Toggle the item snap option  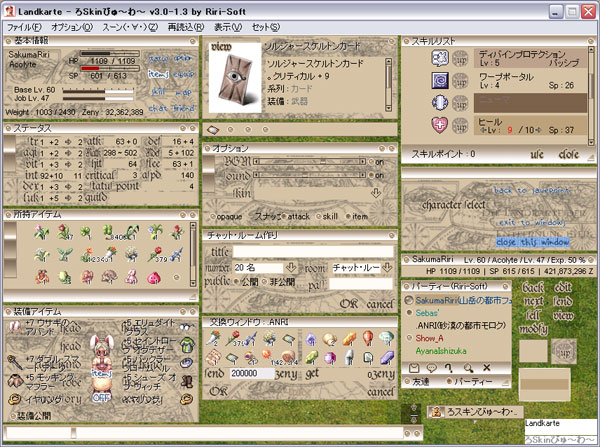click(348, 217)
